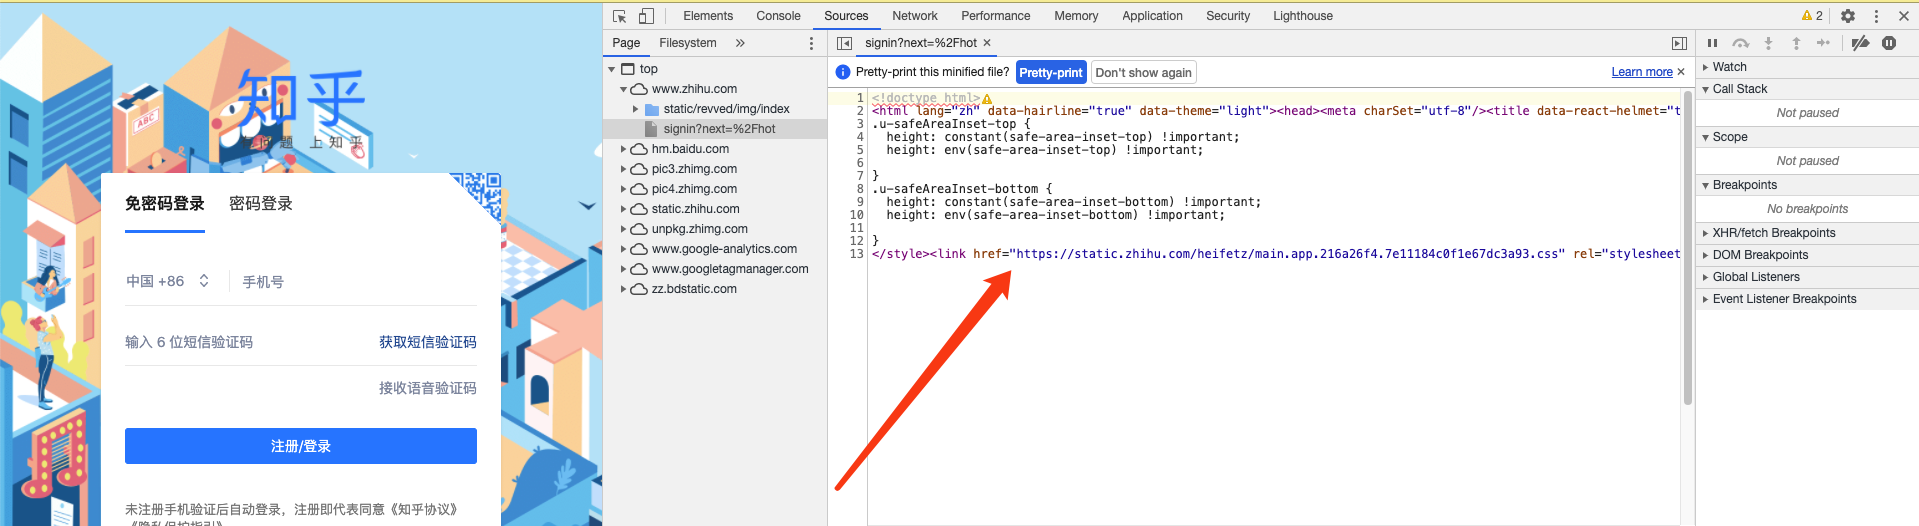Screen dimensions: 1919x526
Task: Toggle the debugger sidebar icon
Action: point(1679,43)
